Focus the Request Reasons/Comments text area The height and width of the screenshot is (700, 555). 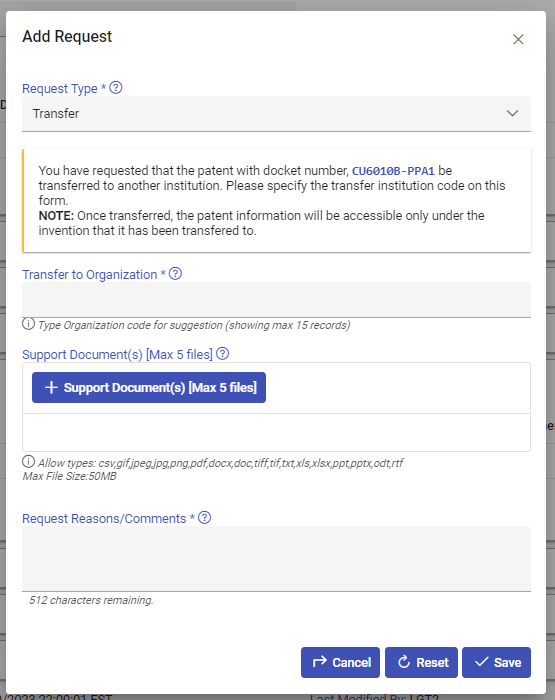point(276,559)
